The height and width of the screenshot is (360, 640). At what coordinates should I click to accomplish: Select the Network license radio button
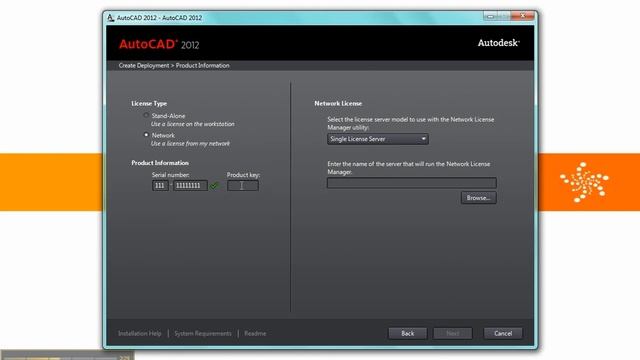pos(146,135)
